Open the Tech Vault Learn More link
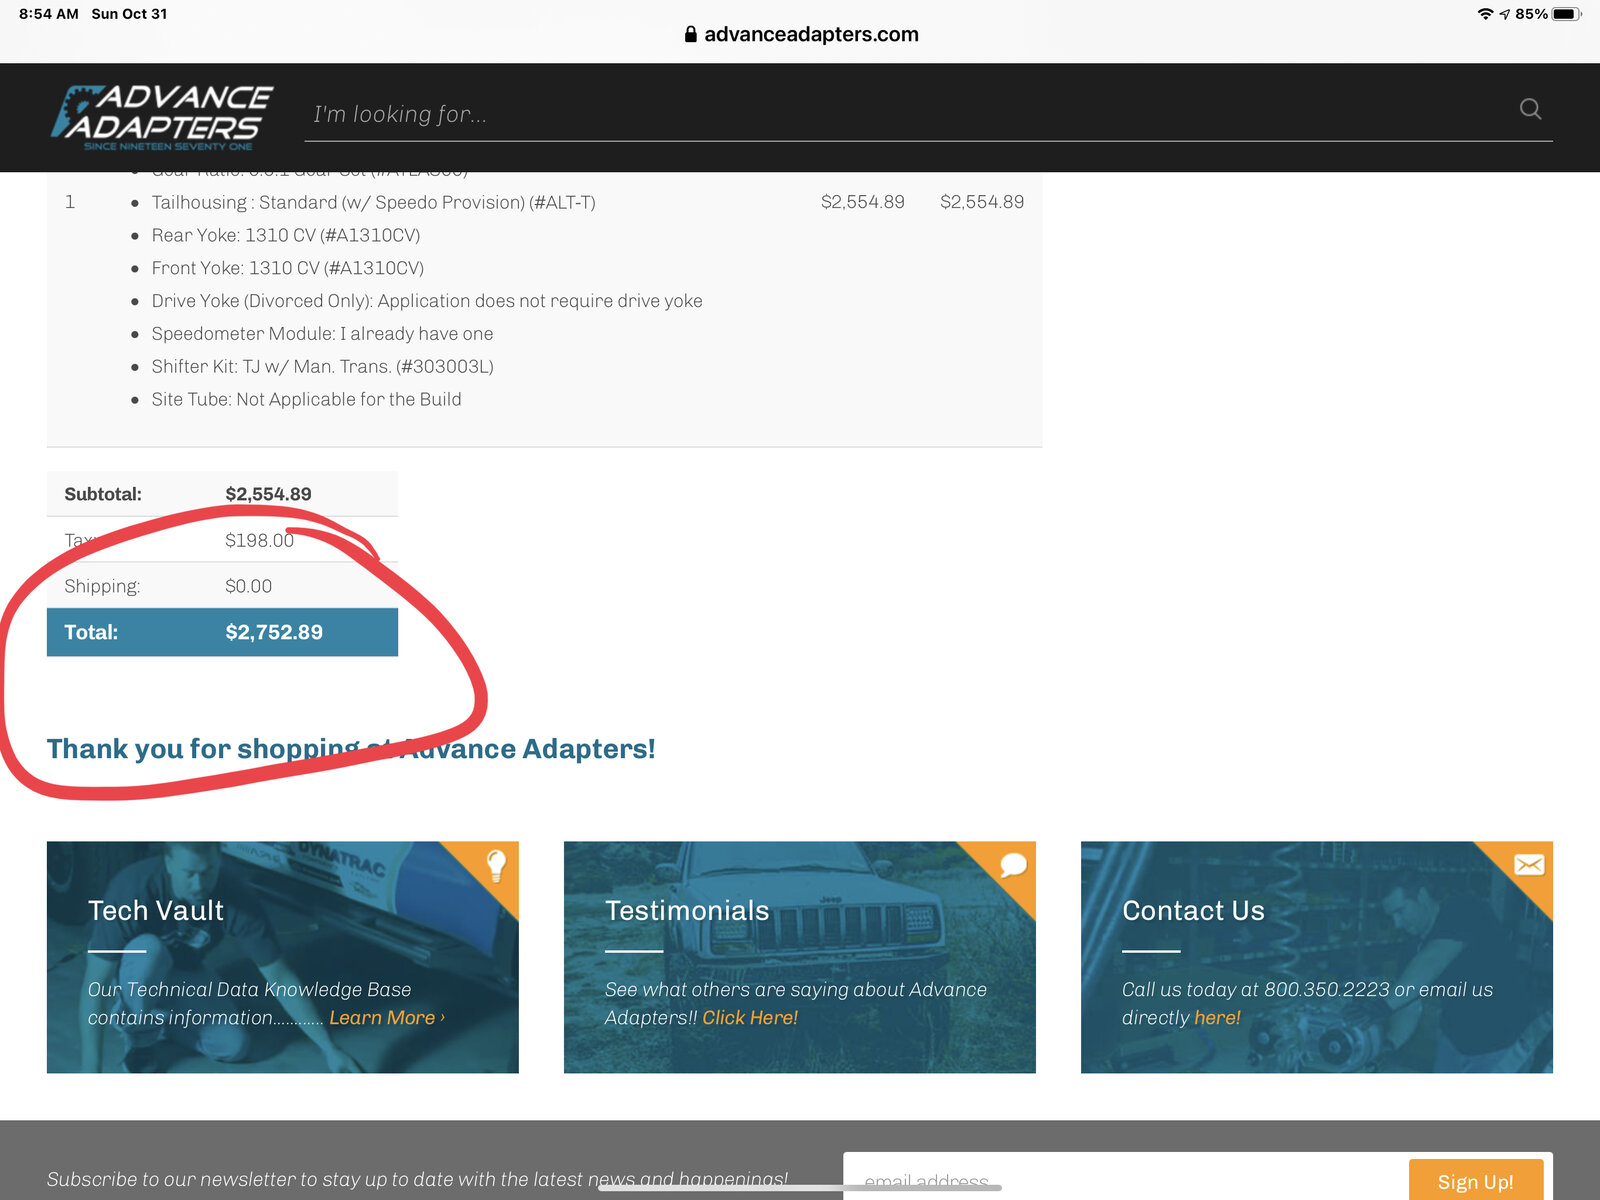Image resolution: width=1600 pixels, height=1200 pixels. (x=386, y=1018)
